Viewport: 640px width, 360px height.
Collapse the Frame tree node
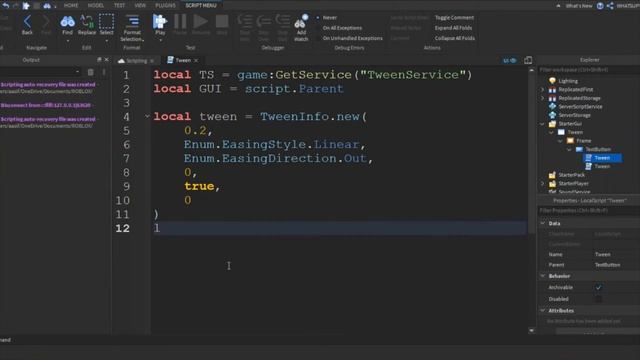(x=560, y=141)
